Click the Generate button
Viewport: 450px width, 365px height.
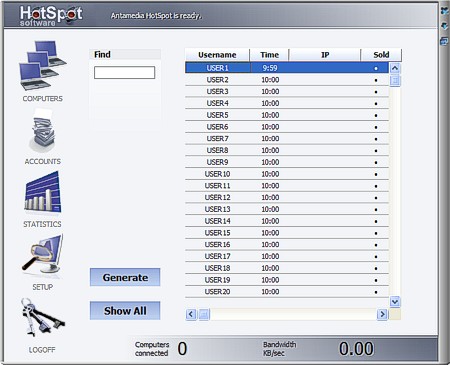[125, 277]
